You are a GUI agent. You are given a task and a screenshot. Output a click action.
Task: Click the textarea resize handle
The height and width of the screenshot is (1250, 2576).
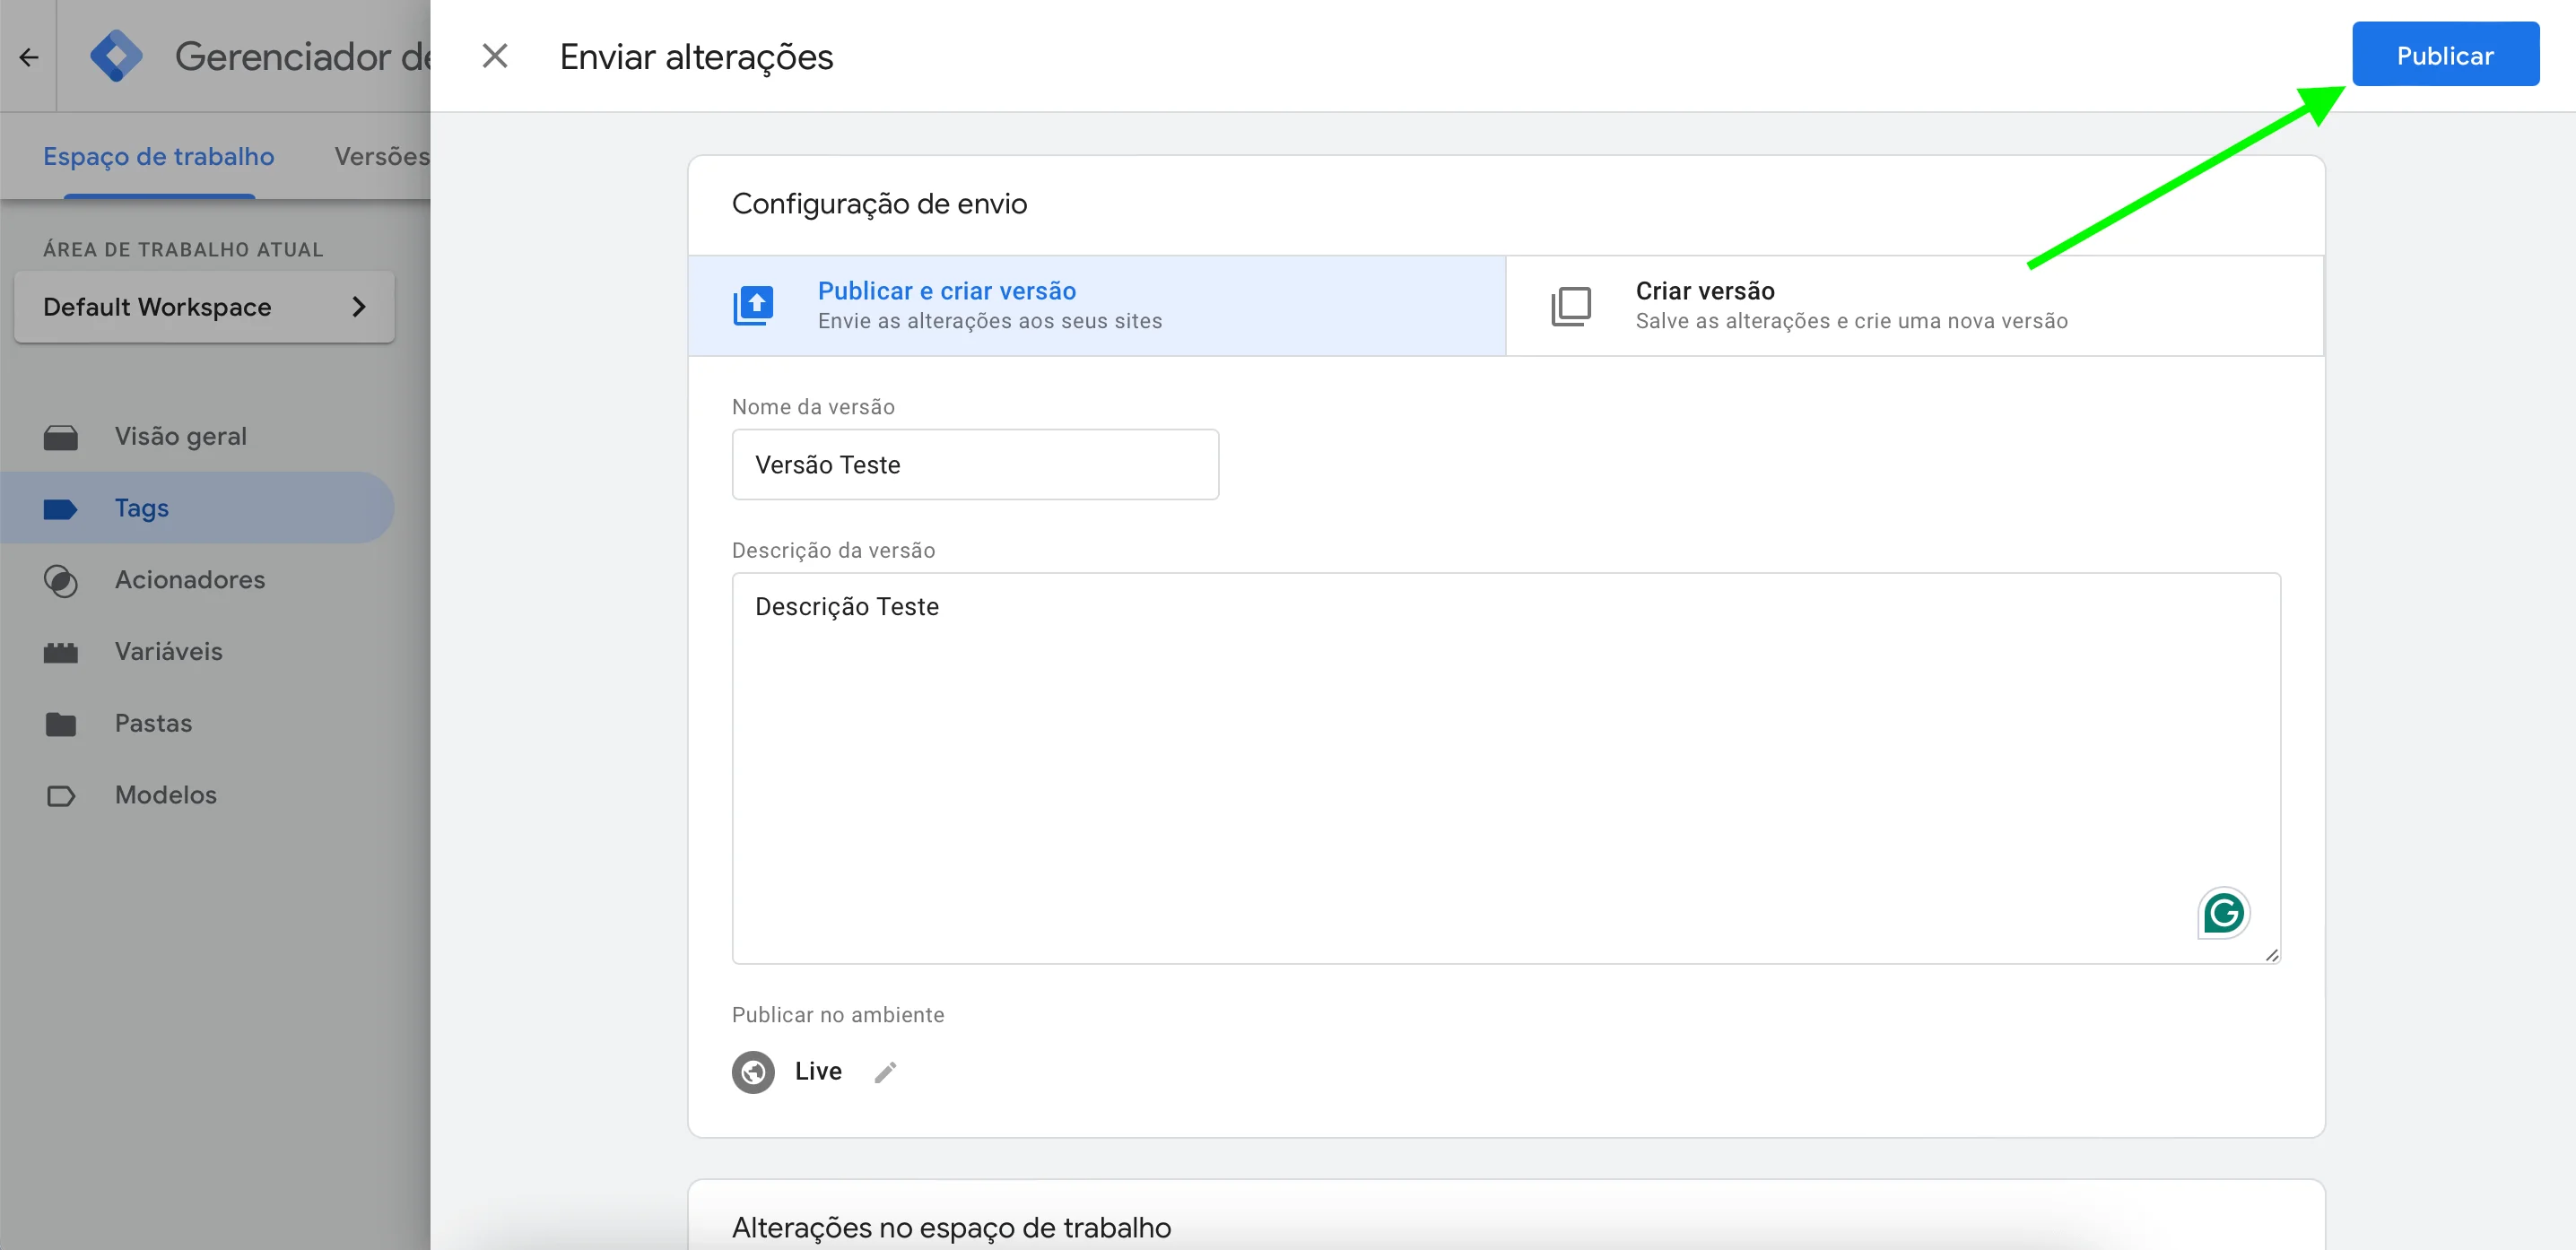[x=2271, y=955]
